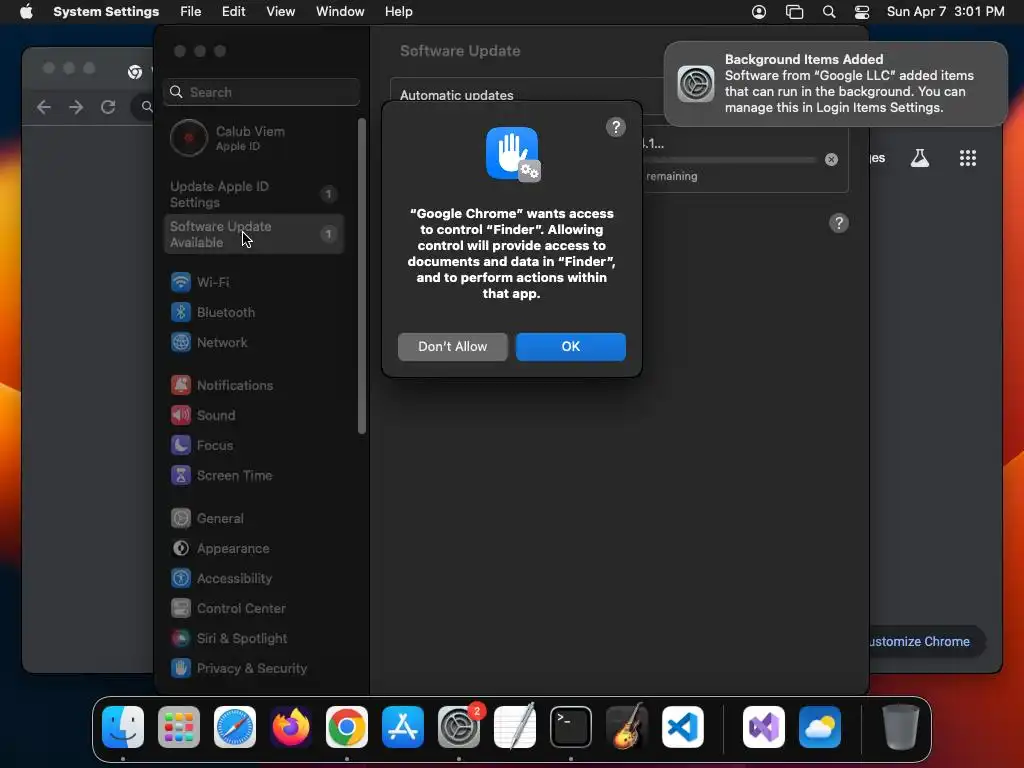This screenshot has height=768, width=1024.
Task: Open the Edit menu
Action: 233,12
